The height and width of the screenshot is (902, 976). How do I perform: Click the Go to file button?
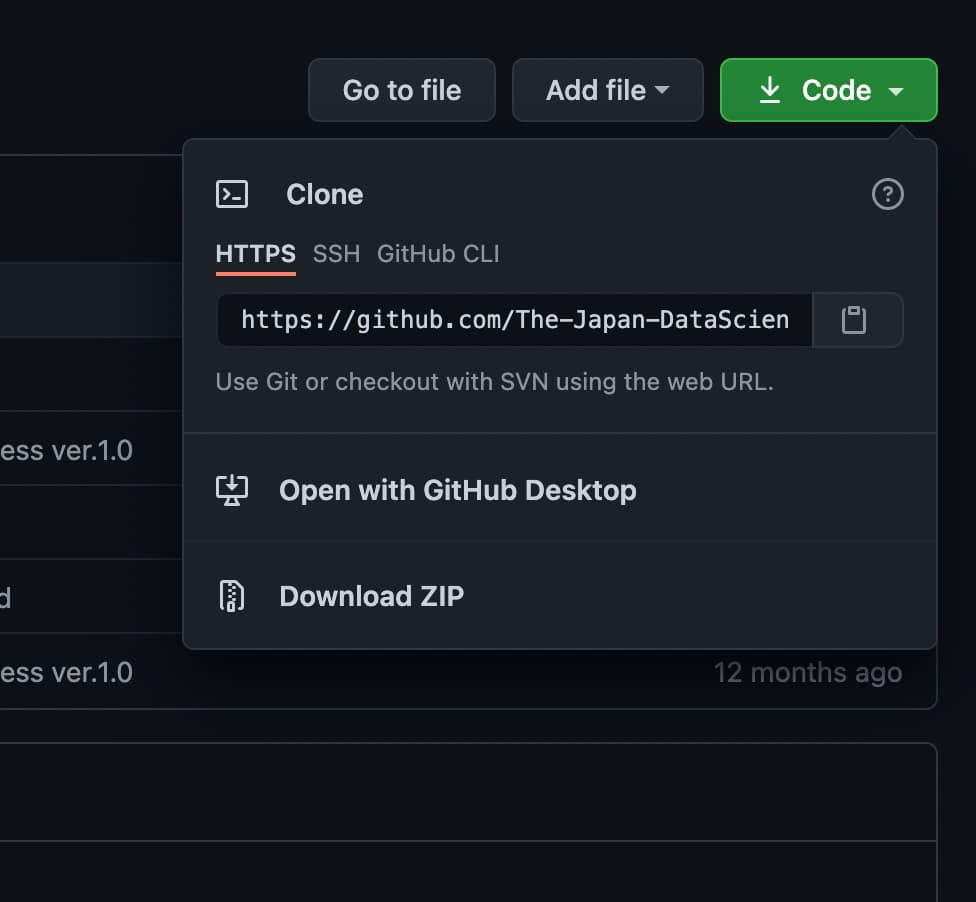[x=401, y=90]
